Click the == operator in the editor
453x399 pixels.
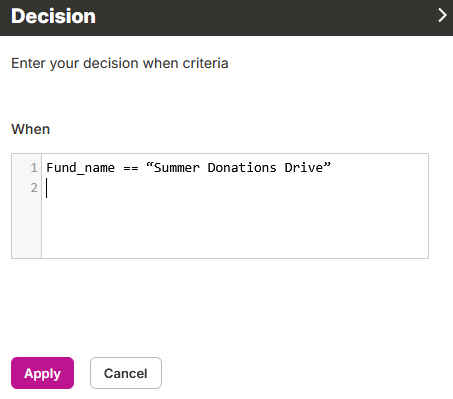click(x=131, y=168)
